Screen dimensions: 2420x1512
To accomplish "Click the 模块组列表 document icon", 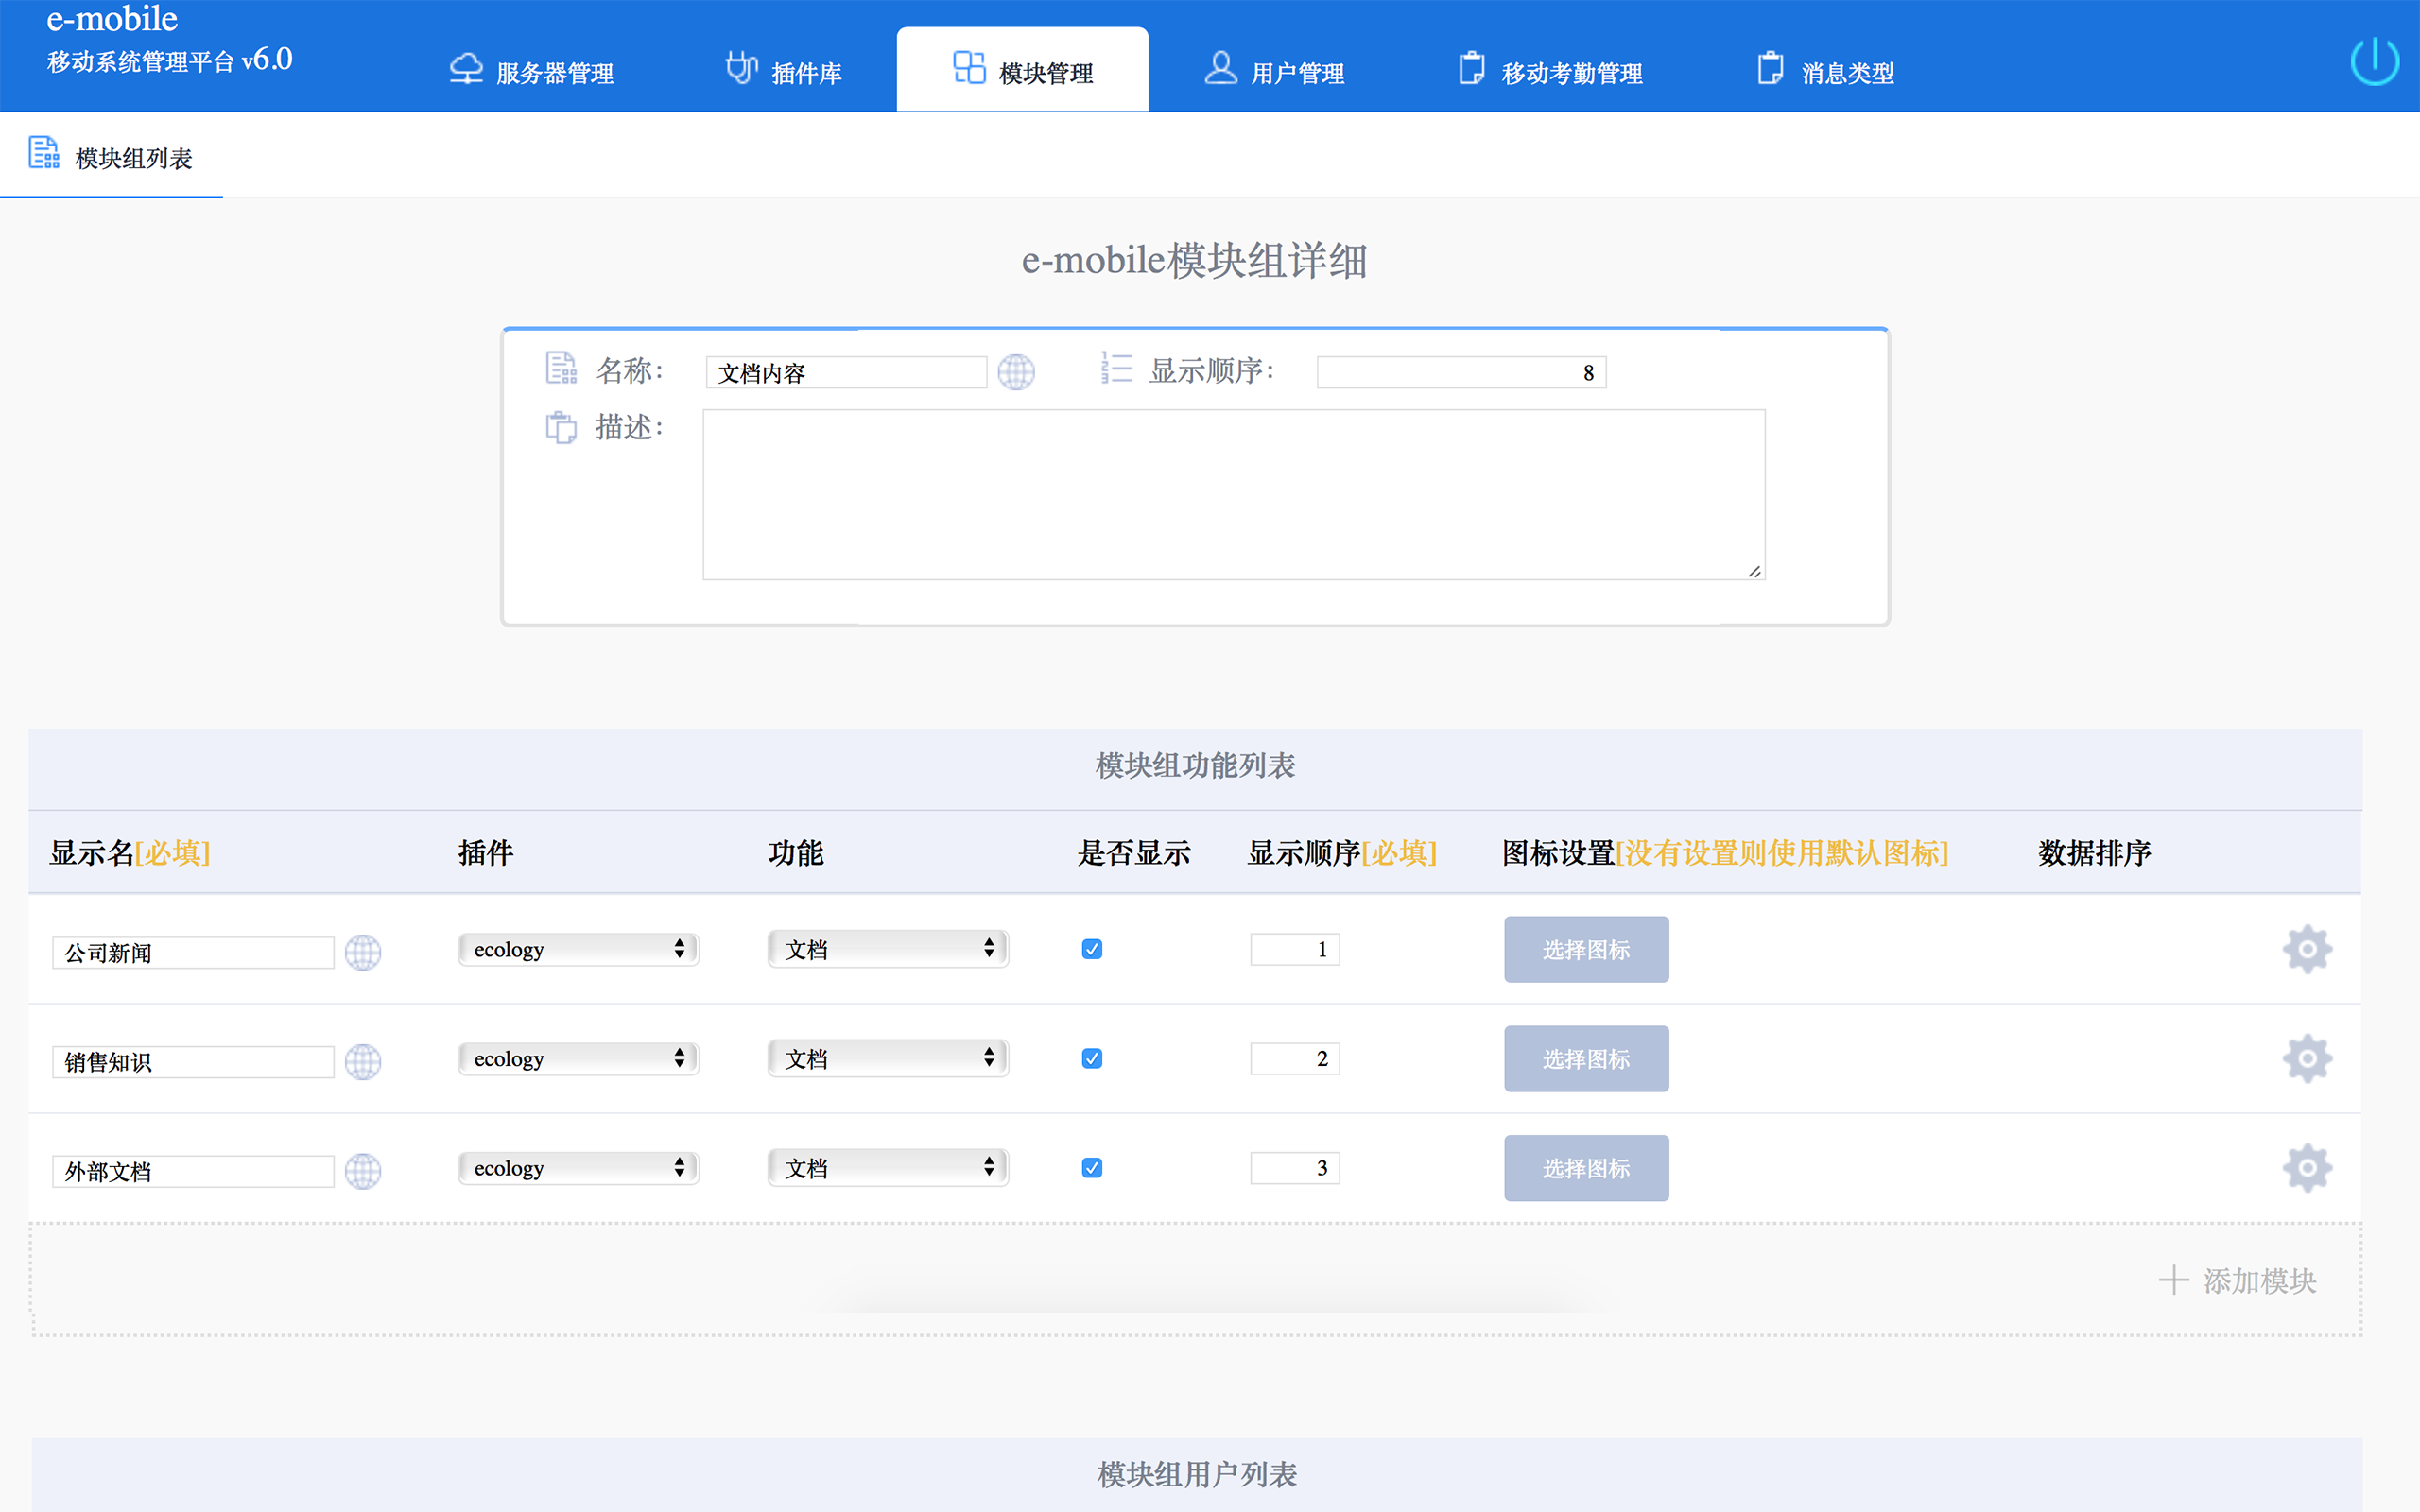I will click(x=44, y=152).
